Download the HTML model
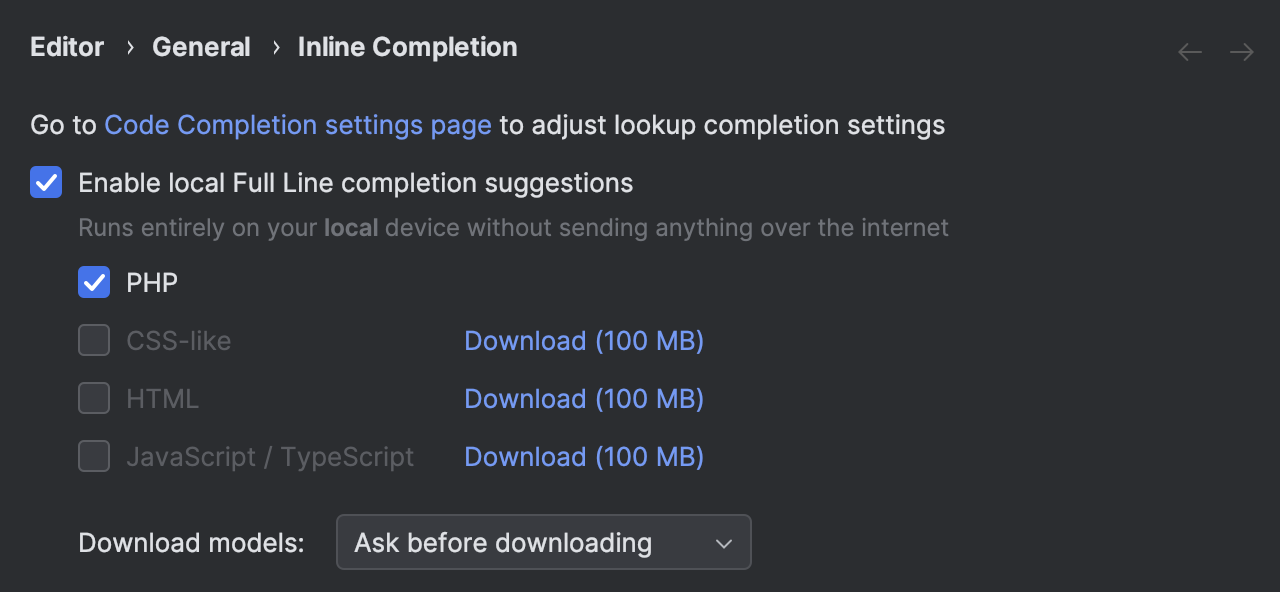Image resolution: width=1280 pixels, height=592 pixels. (x=583, y=399)
